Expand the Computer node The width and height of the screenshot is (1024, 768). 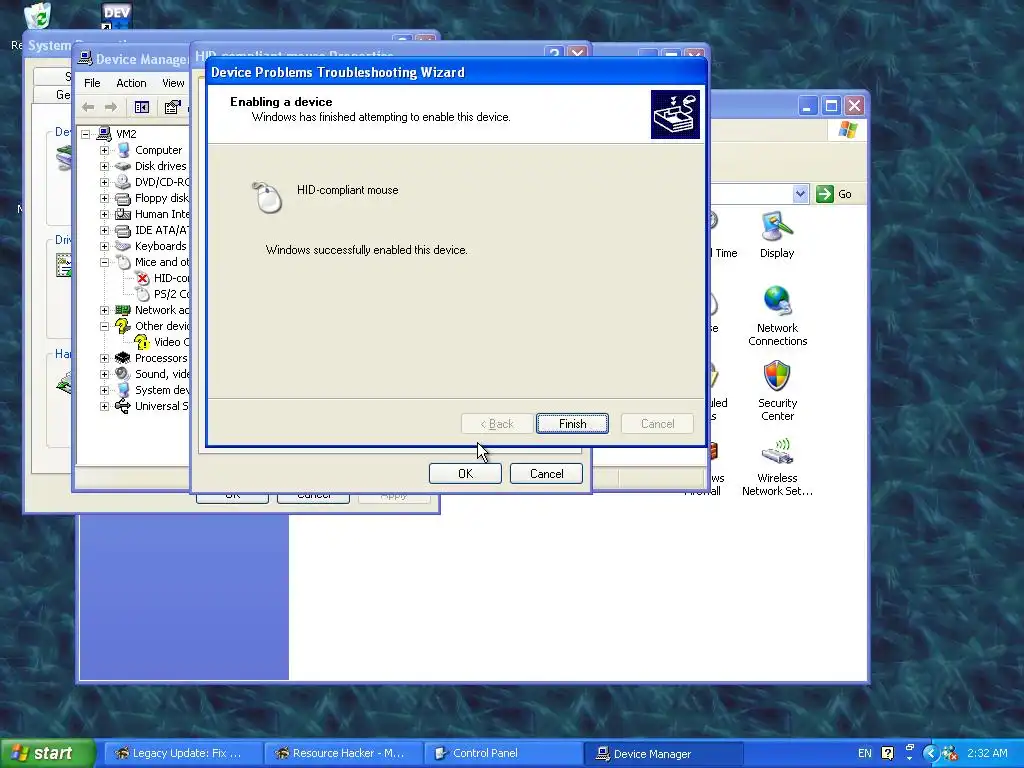[104, 150]
